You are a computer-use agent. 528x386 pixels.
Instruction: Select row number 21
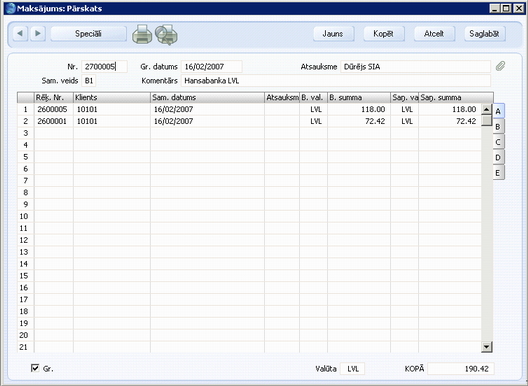click(26, 347)
